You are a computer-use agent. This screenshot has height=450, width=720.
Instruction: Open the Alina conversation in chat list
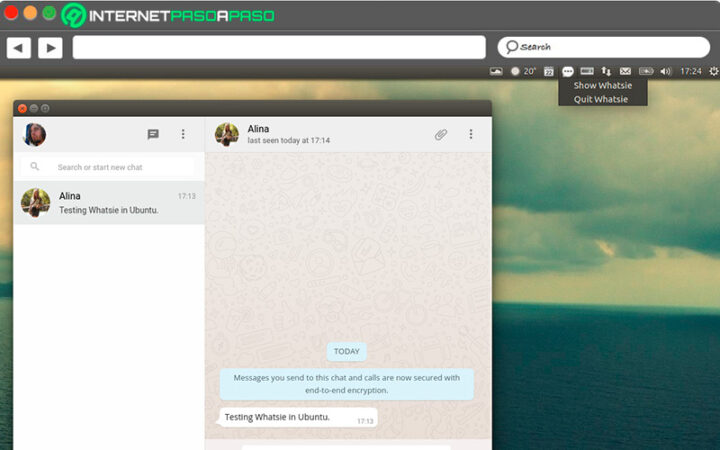click(109, 203)
